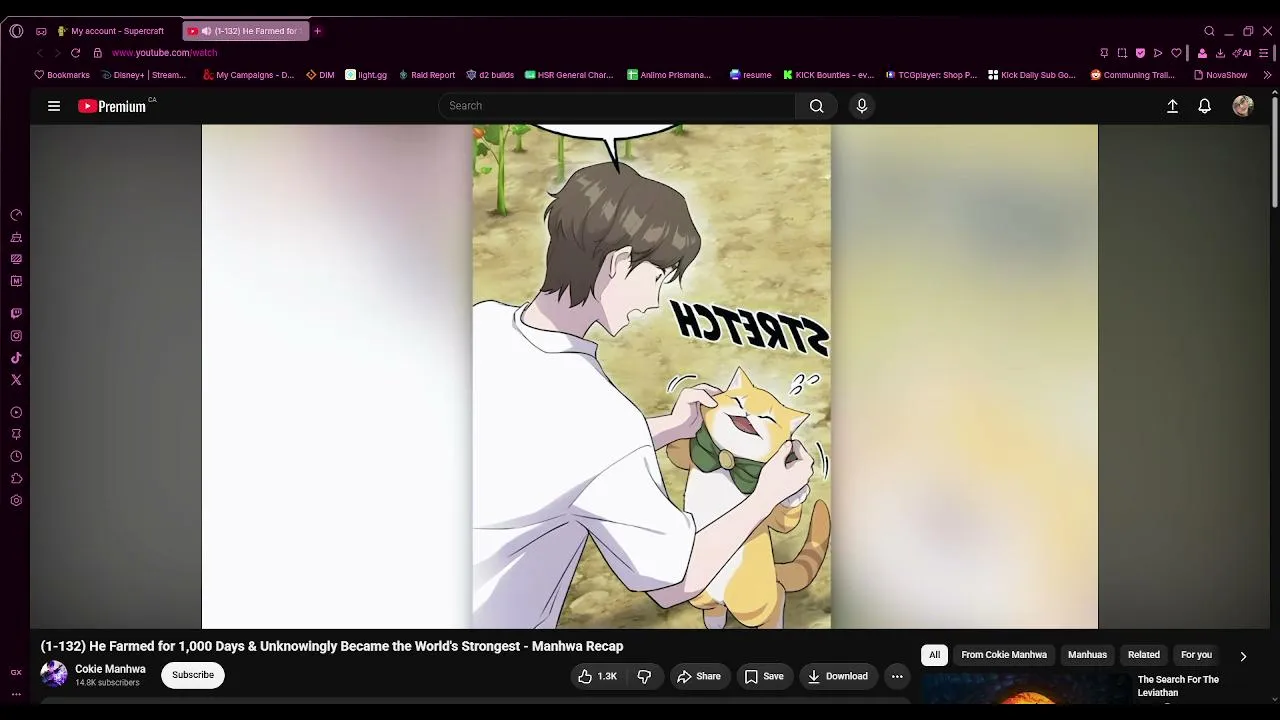This screenshot has height=720, width=1280.
Task: Click the manhwa video player
Action: [650, 376]
